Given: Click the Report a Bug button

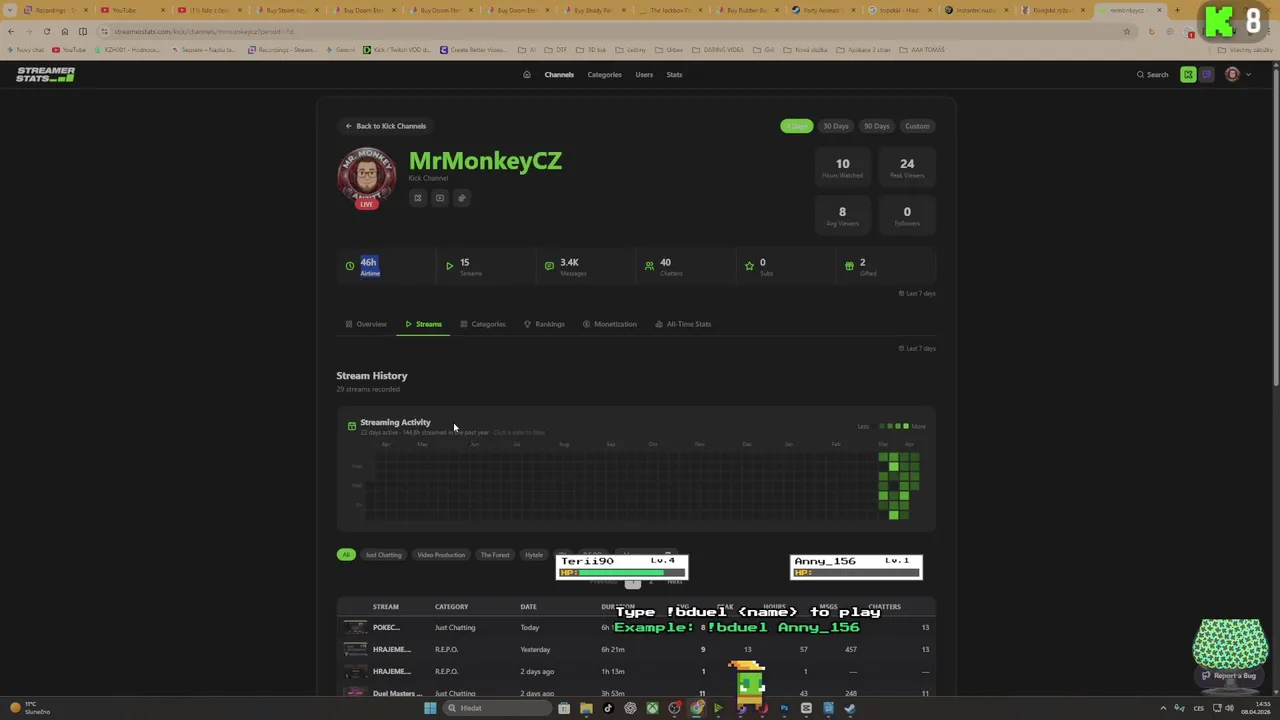Looking at the screenshot, I should pos(1229,676).
